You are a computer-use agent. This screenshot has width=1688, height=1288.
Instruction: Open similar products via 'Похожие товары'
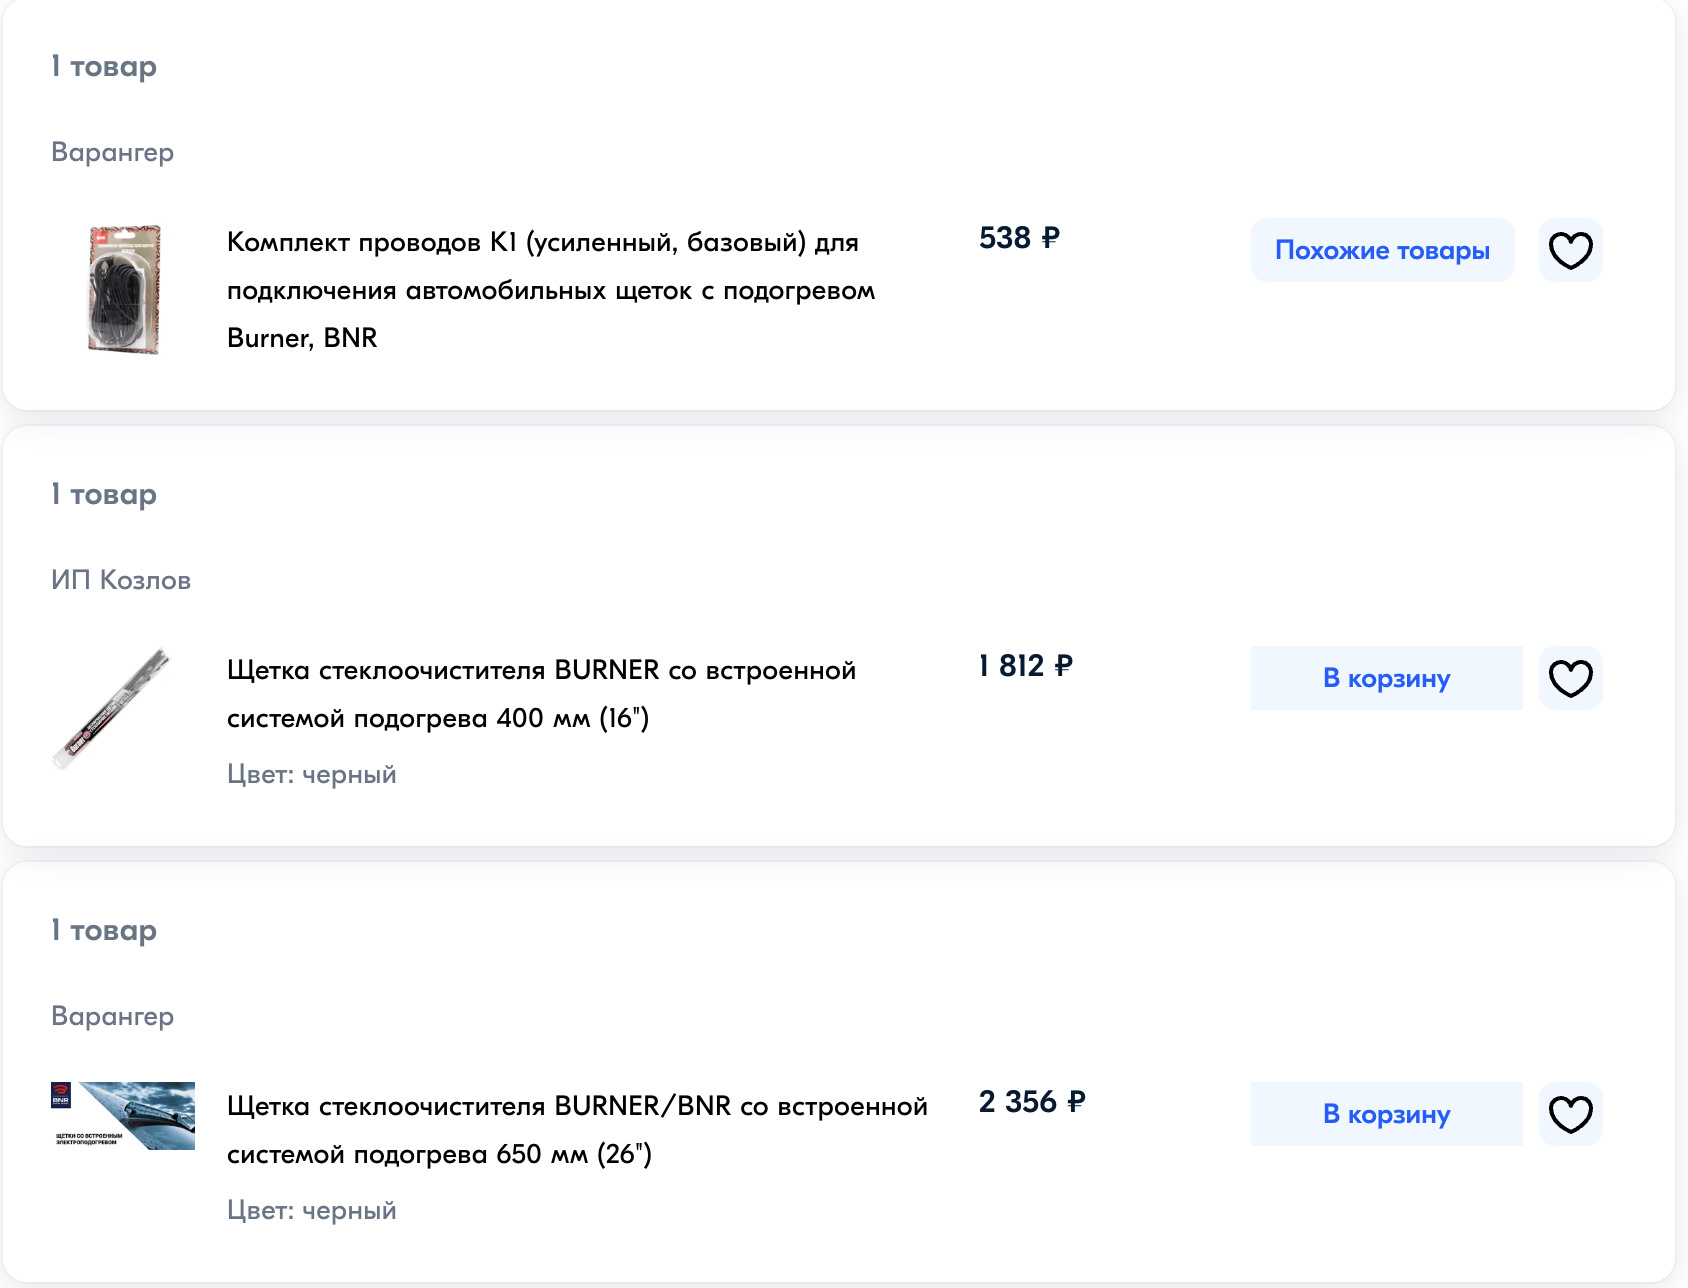(x=1382, y=250)
